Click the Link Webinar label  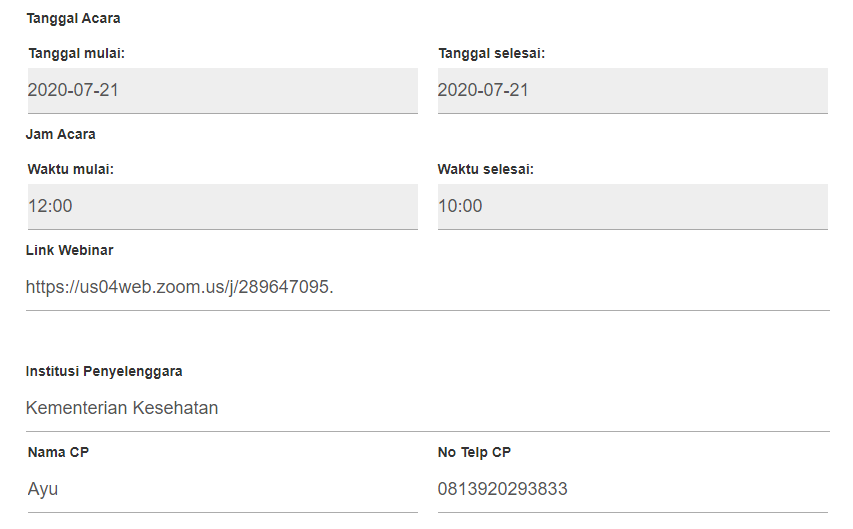click(70, 250)
